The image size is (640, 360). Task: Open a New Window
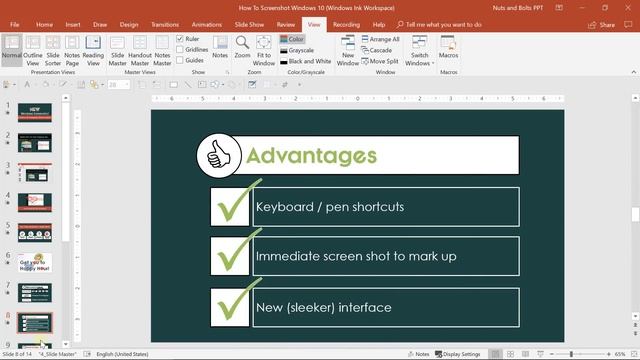(x=348, y=51)
